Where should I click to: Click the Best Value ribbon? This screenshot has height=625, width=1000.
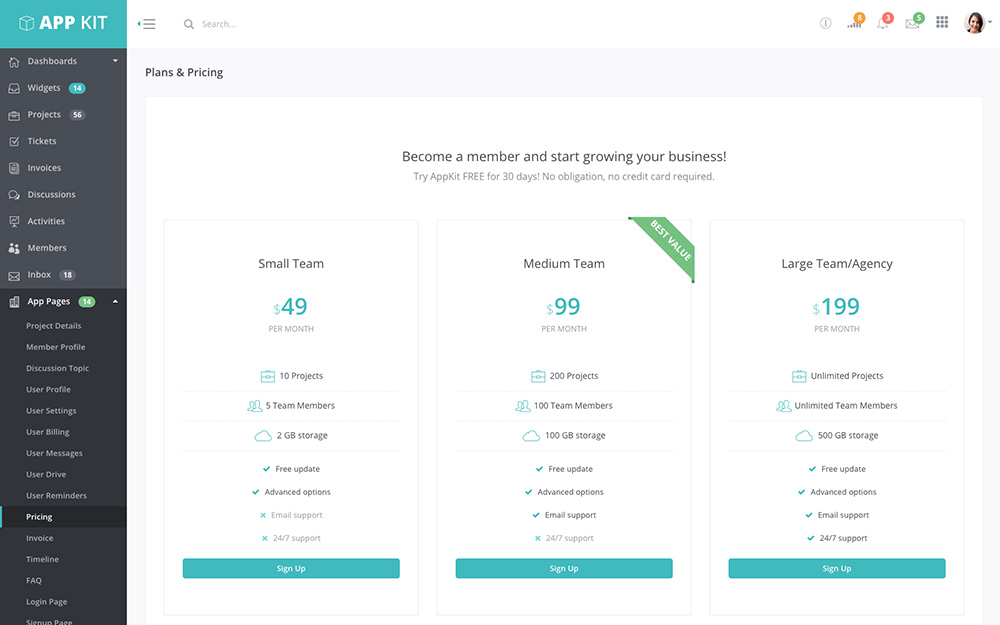pos(666,246)
